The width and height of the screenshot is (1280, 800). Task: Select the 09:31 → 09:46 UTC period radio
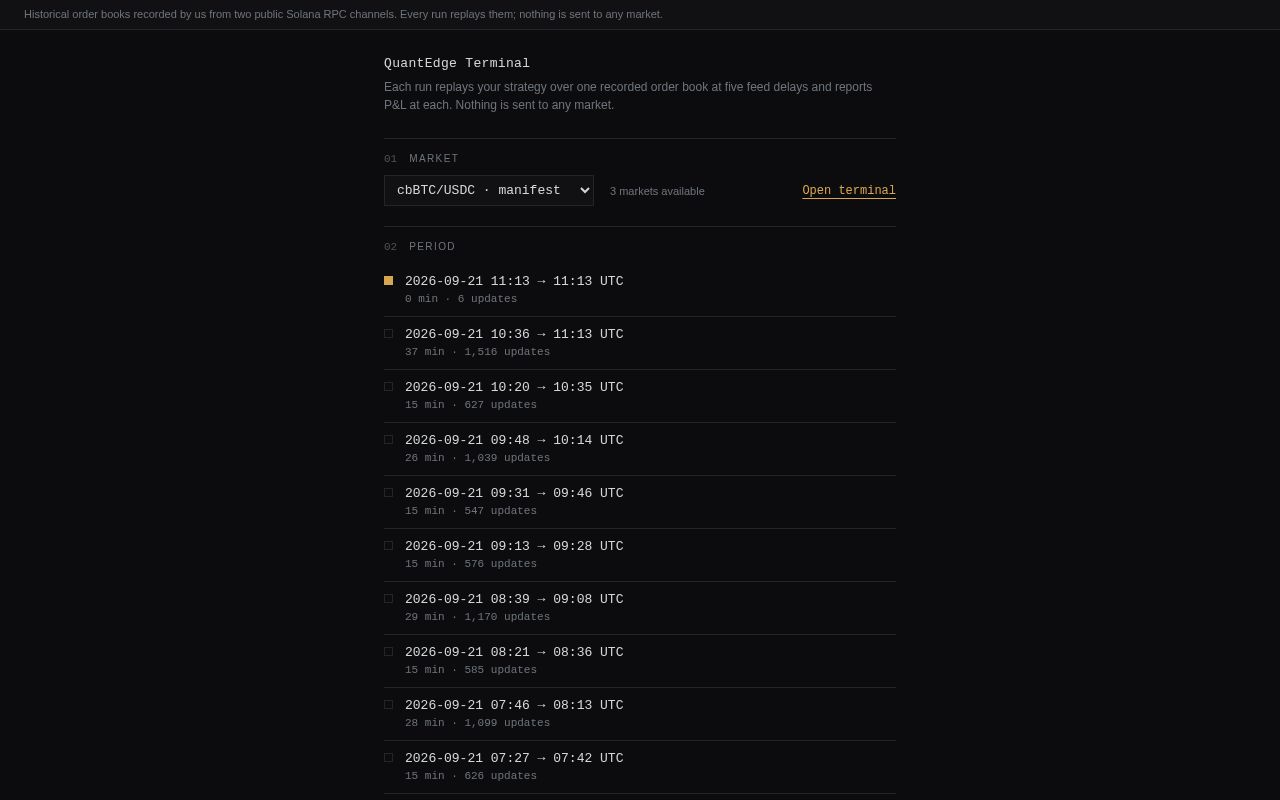388,493
